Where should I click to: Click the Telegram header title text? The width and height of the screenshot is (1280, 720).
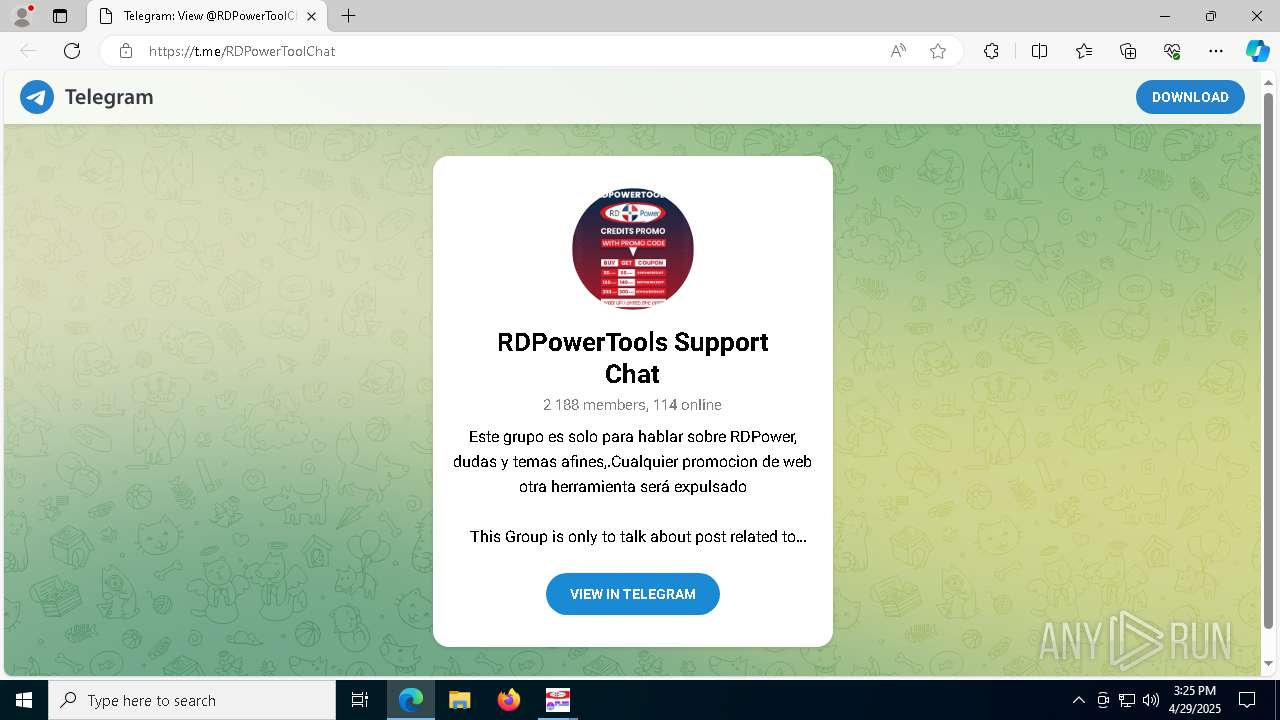point(109,97)
